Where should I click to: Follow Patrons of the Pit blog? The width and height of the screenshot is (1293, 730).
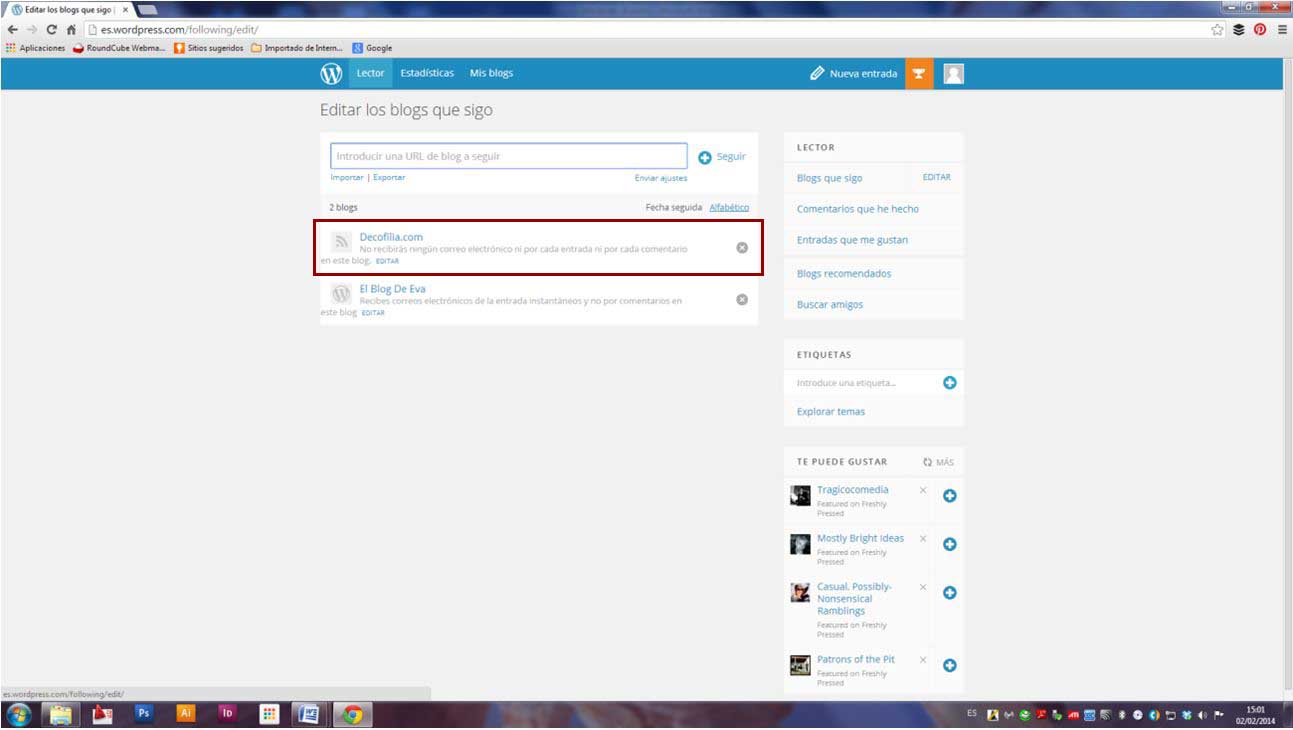(950, 666)
